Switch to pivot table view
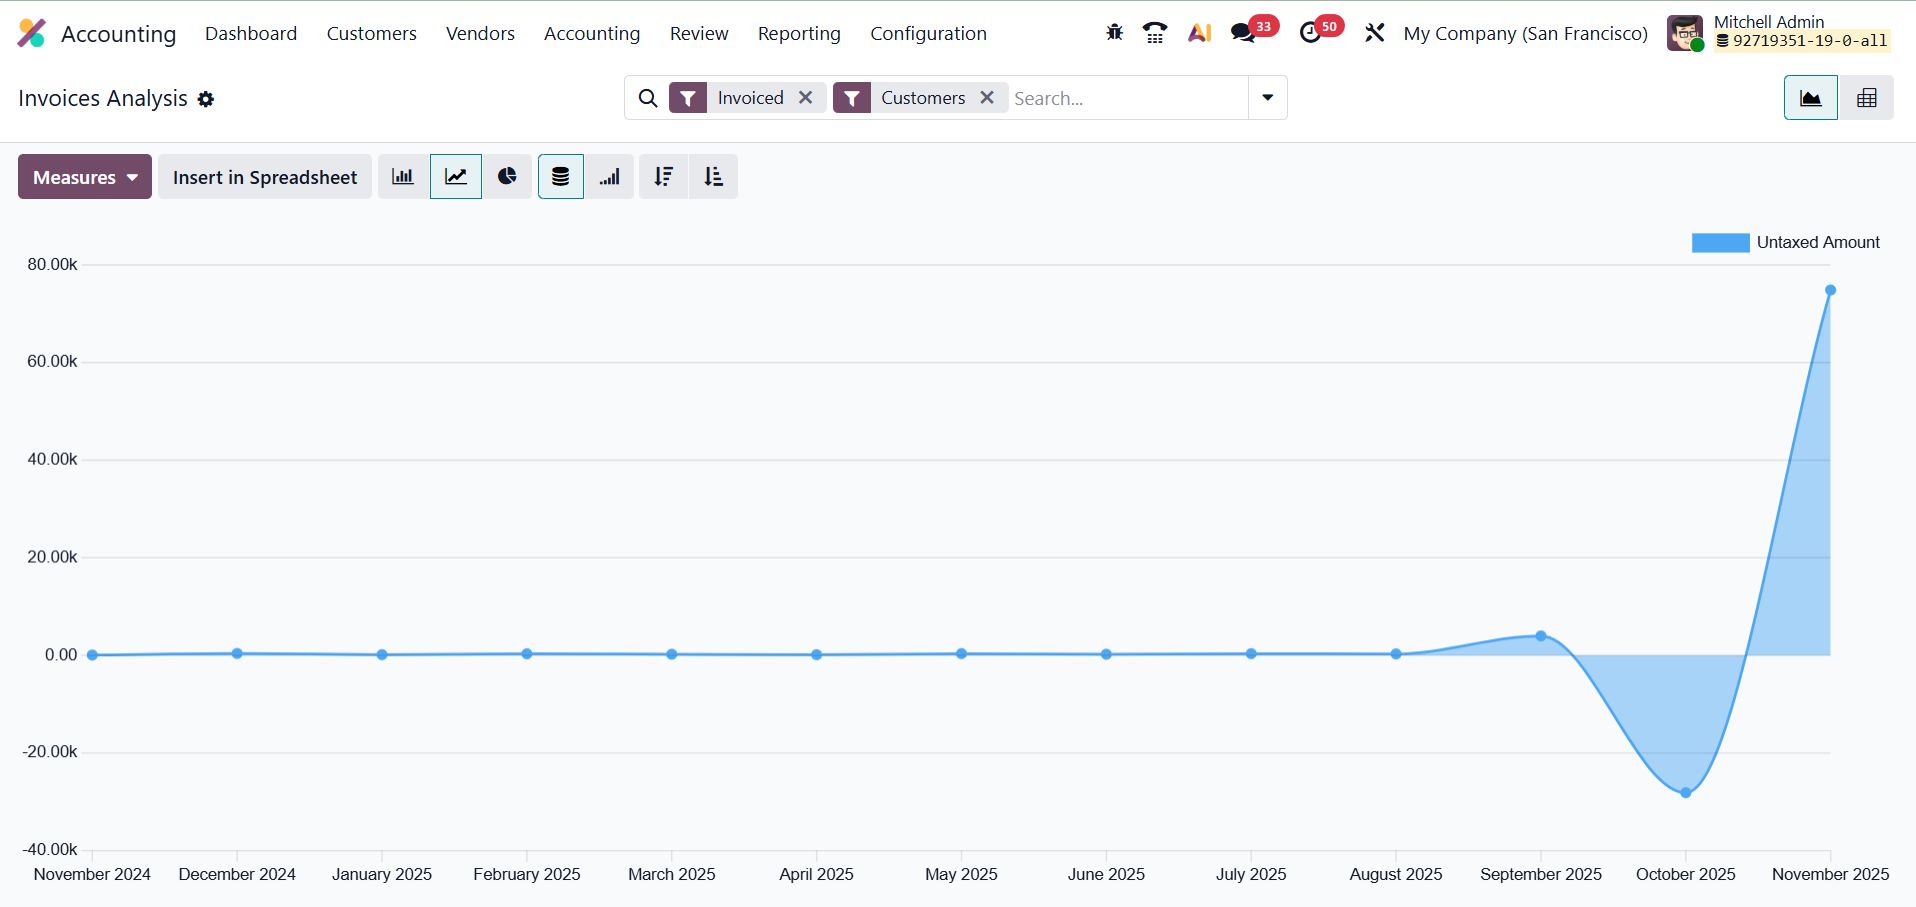The image size is (1916, 907). tap(1866, 98)
